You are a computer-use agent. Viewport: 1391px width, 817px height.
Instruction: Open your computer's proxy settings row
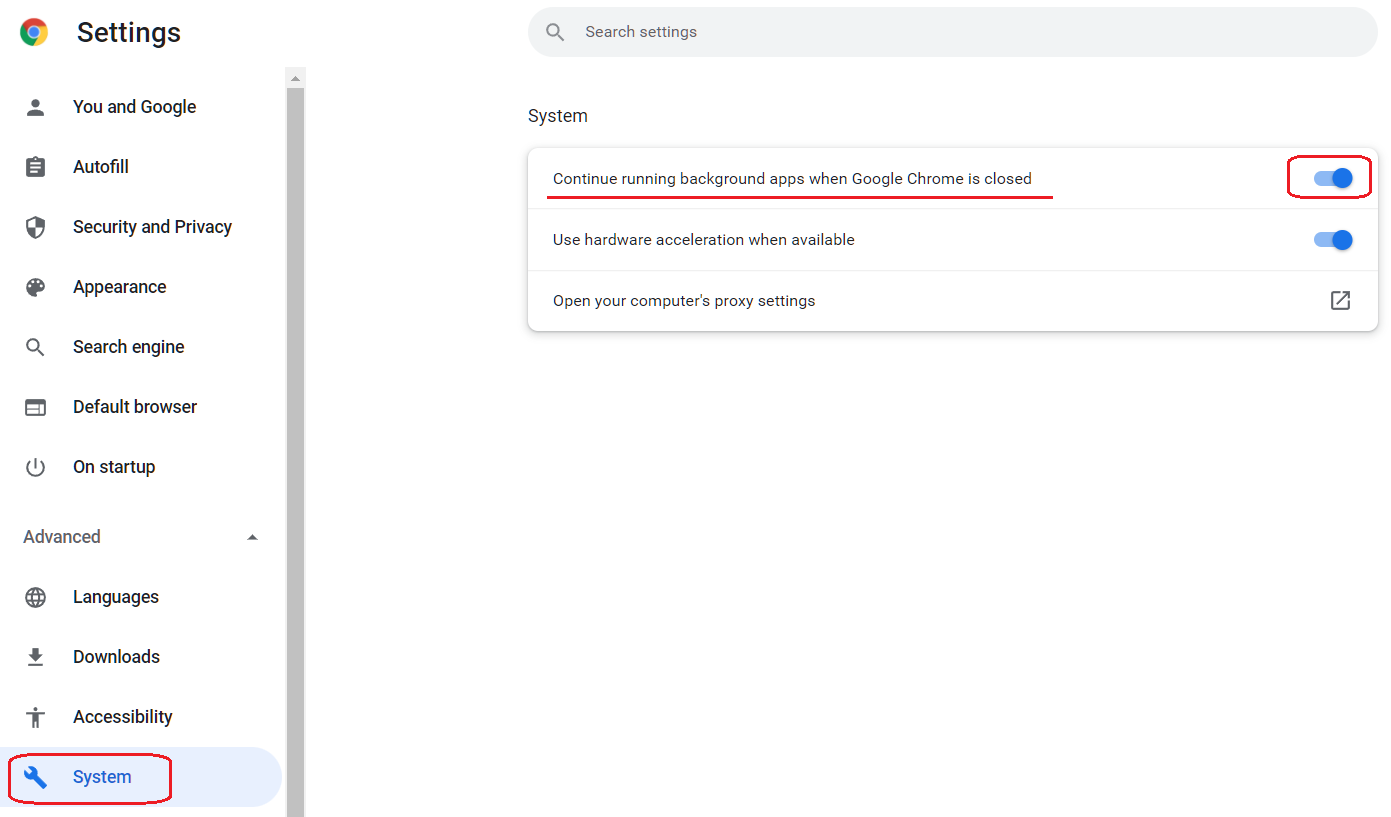953,300
